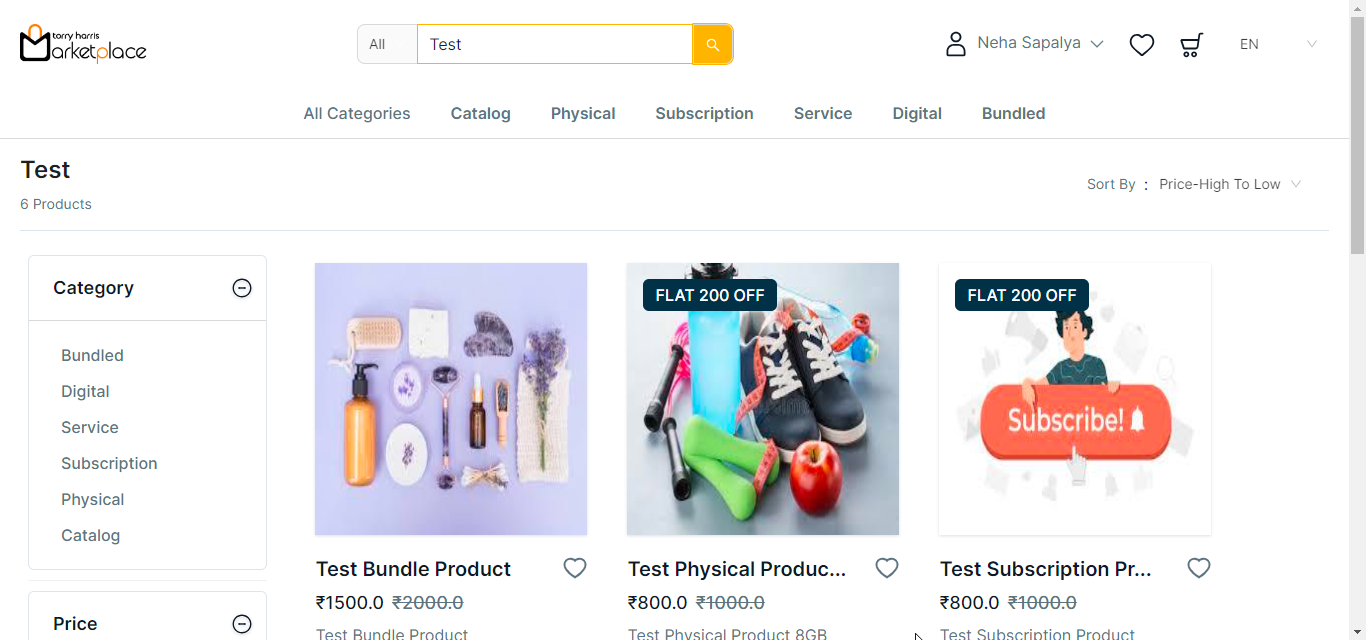
Task: Open the wishlist heart icon in header
Action: pyautogui.click(x=1142, y=44)
